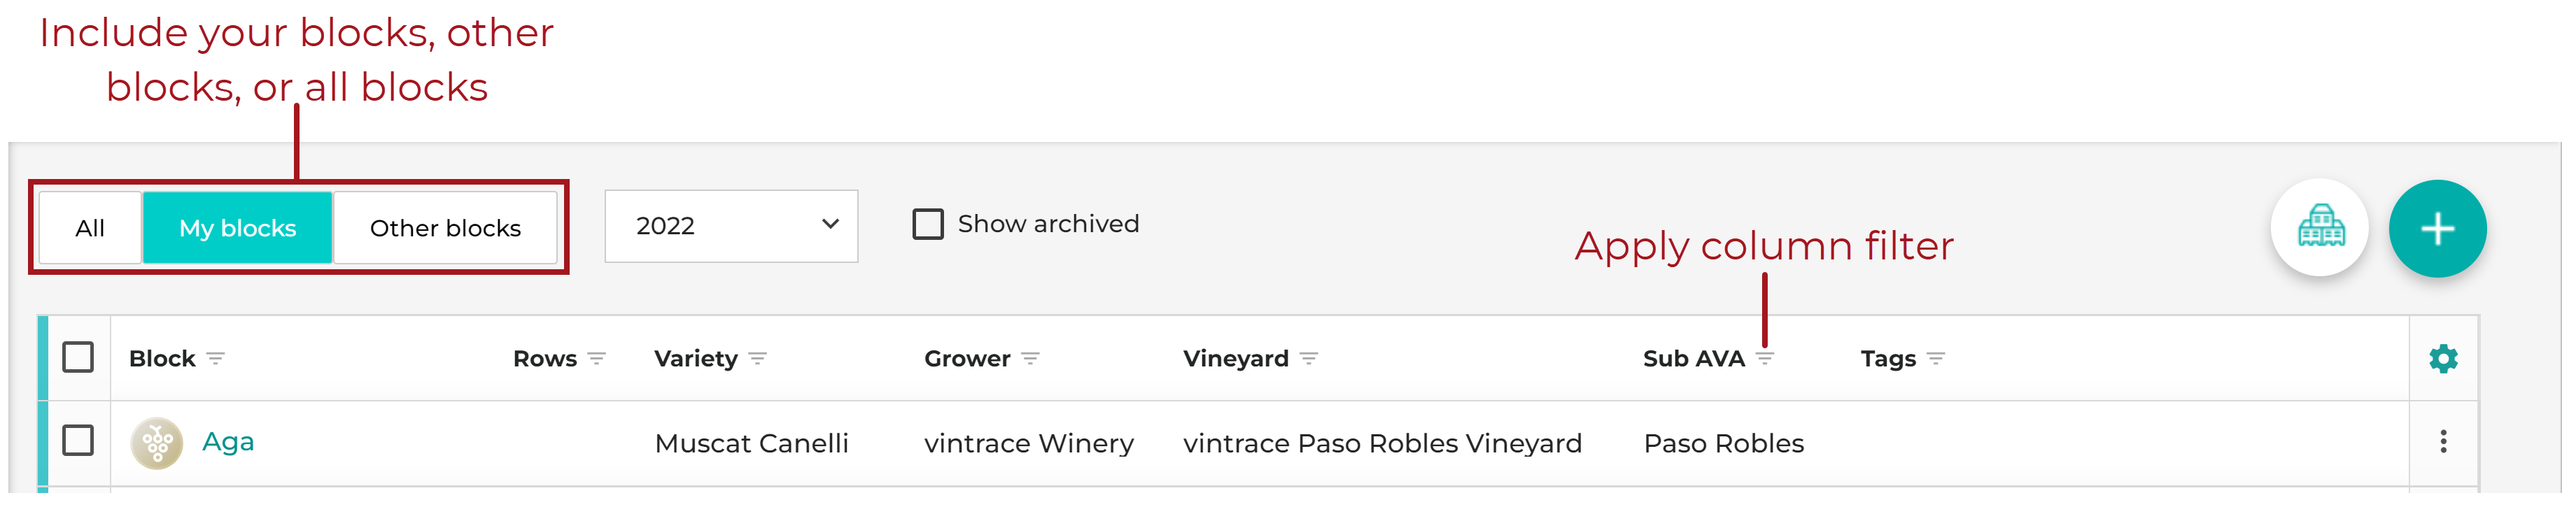2576x507 pixels.
Task: Toggle the select-all header checkbox
Action: click(x=78, y=357)
